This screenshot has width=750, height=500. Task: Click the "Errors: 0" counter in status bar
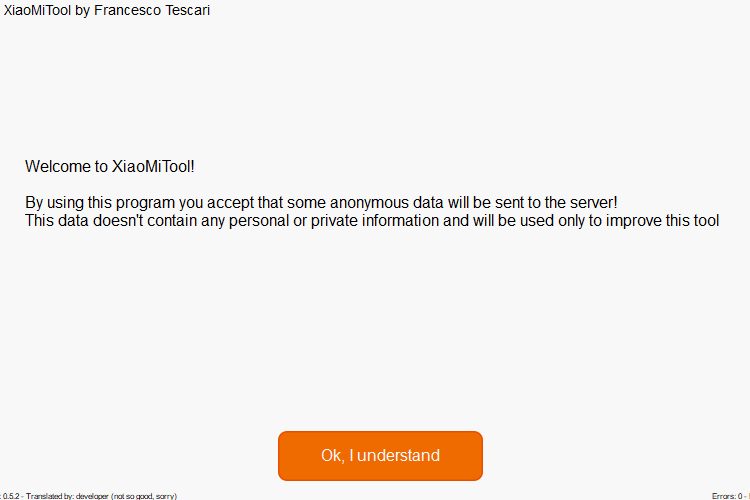727,496
